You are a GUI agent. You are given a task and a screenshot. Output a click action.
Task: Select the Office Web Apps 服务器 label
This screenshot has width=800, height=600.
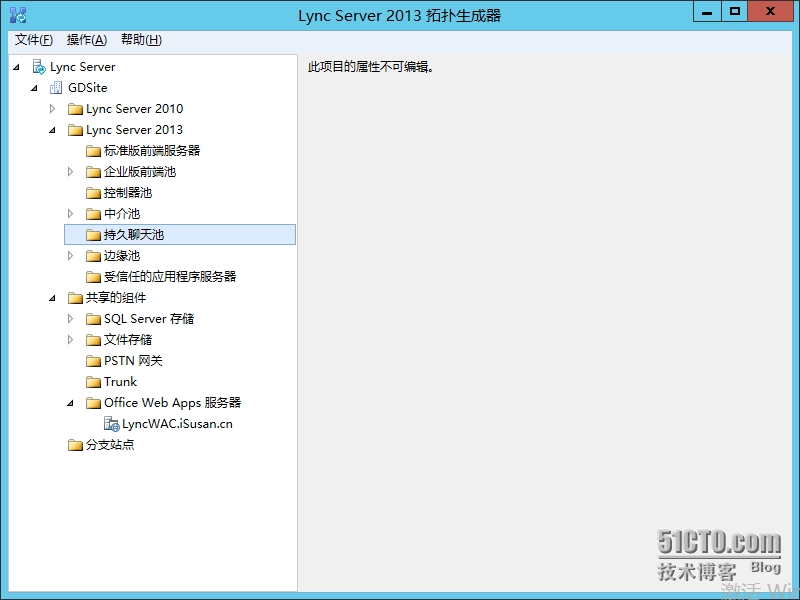(172, 403)
